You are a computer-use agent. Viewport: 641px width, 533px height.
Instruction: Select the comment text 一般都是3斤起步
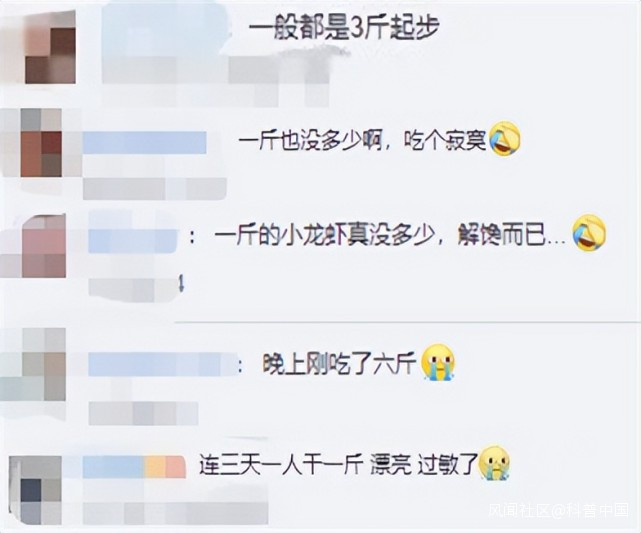(x=345, y=29)
